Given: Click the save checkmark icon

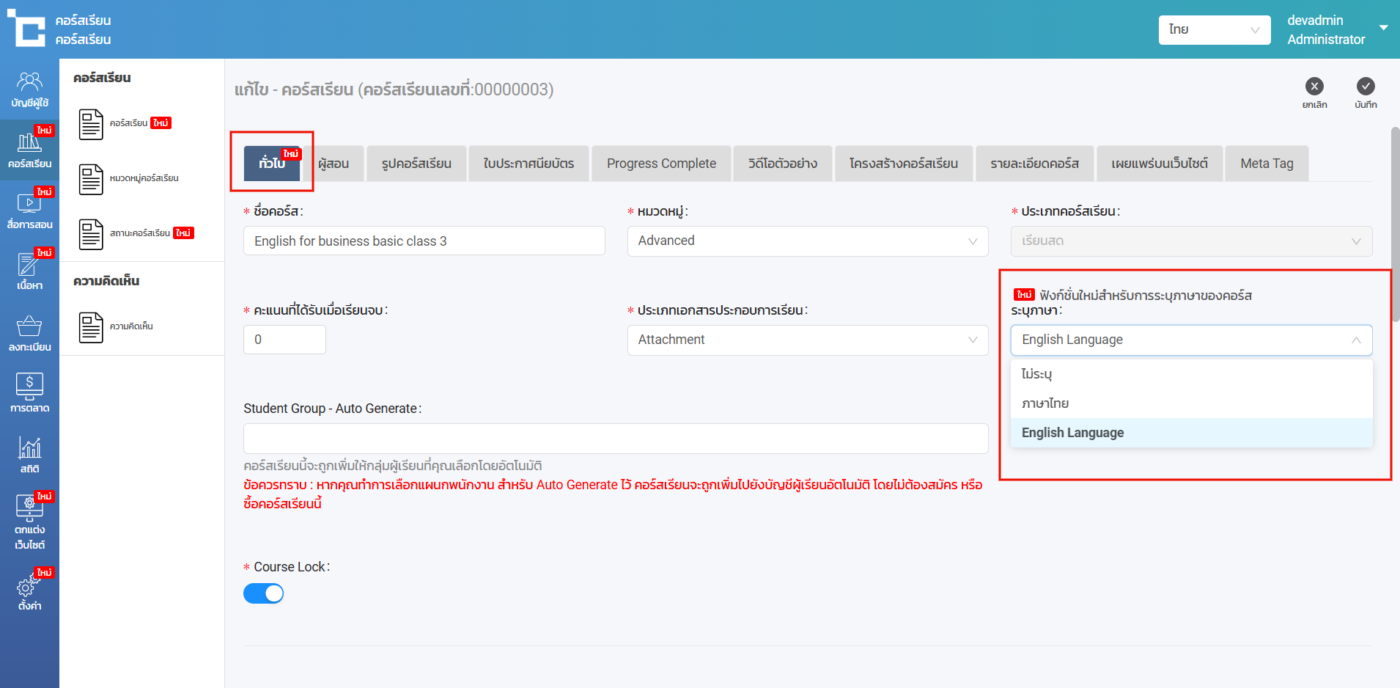Looking at the screenshot, I should pyautogui.click(x=1365, y=87).
